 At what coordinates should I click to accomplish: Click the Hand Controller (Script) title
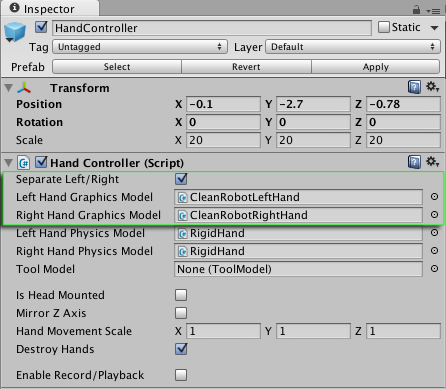pos(117,163)
